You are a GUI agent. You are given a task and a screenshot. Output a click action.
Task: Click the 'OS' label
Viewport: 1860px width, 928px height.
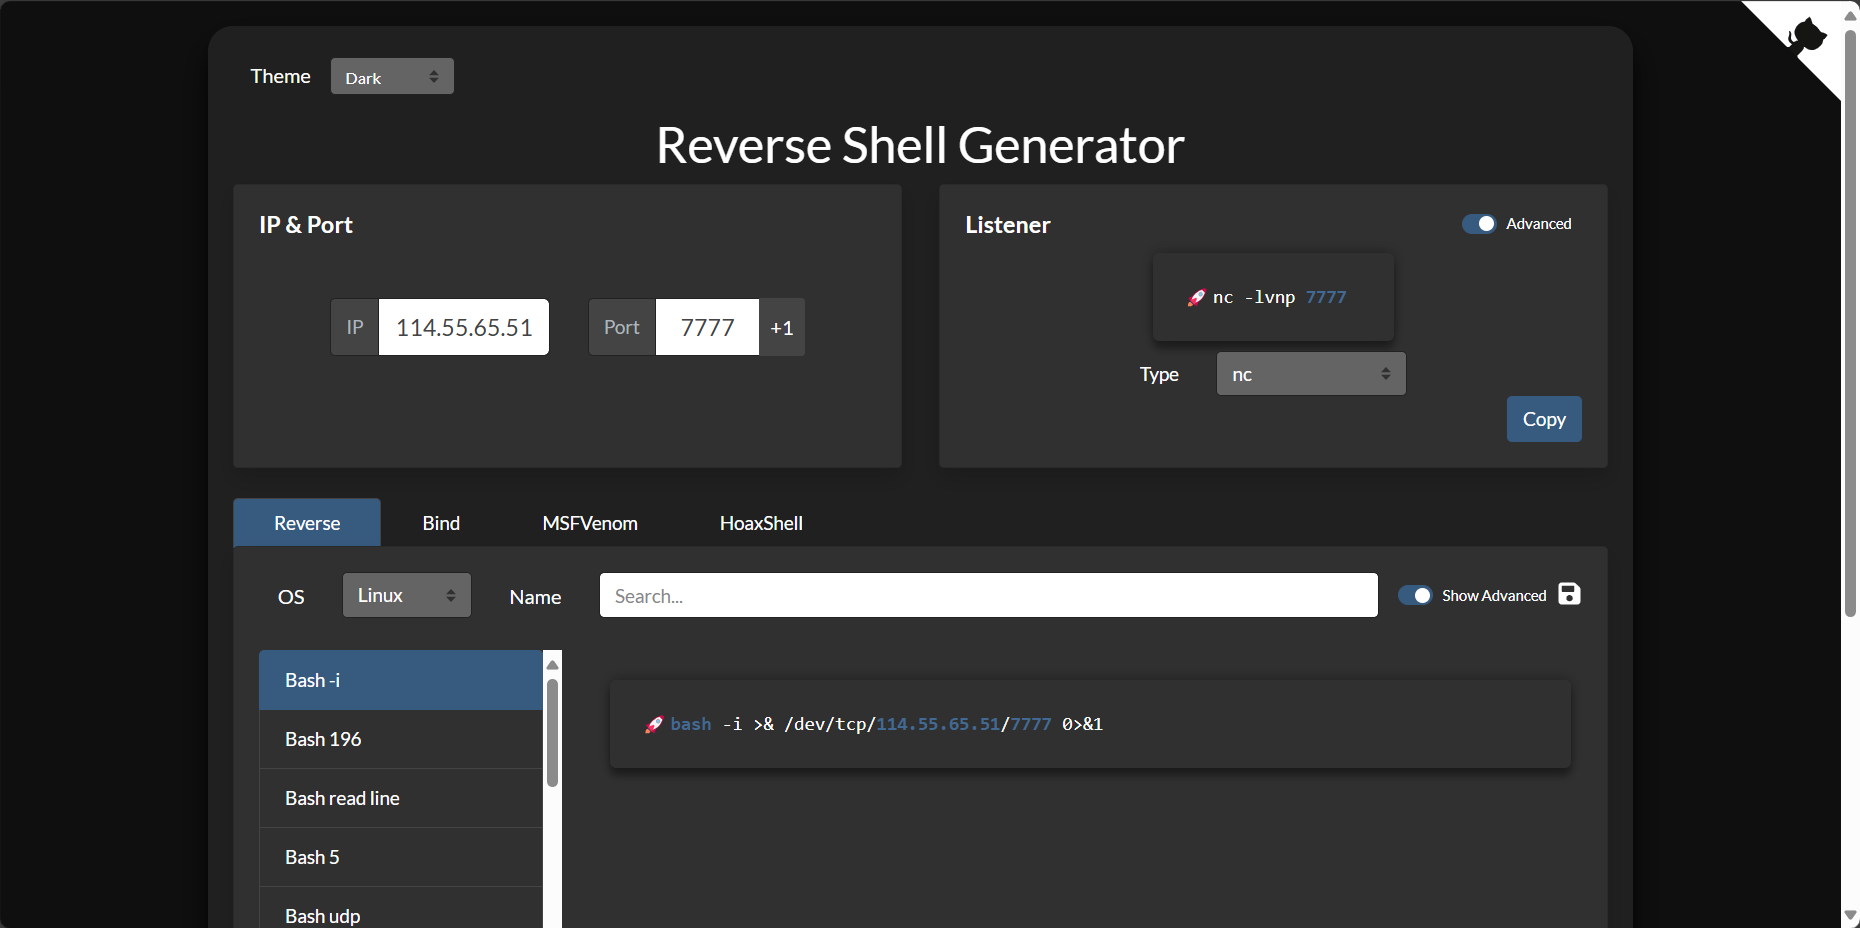point(291,597)
